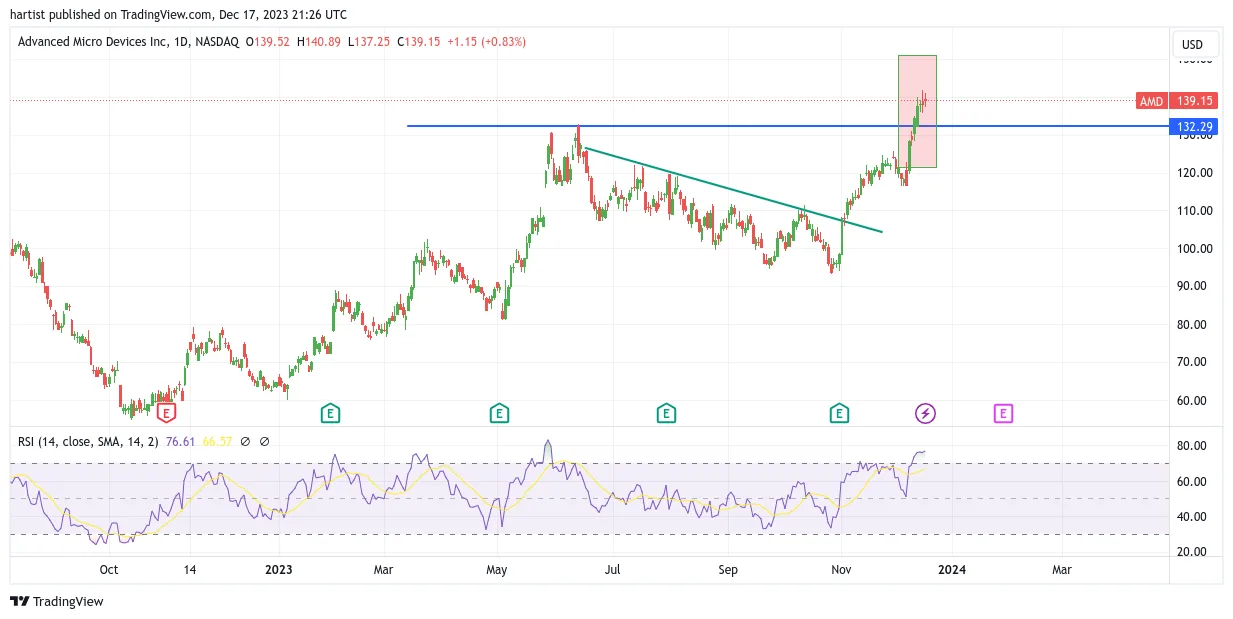Click the TradingView logo at bottom left
Image resolution: width=1233 pixels, height=619 pixels.
(x=57, y=601)
